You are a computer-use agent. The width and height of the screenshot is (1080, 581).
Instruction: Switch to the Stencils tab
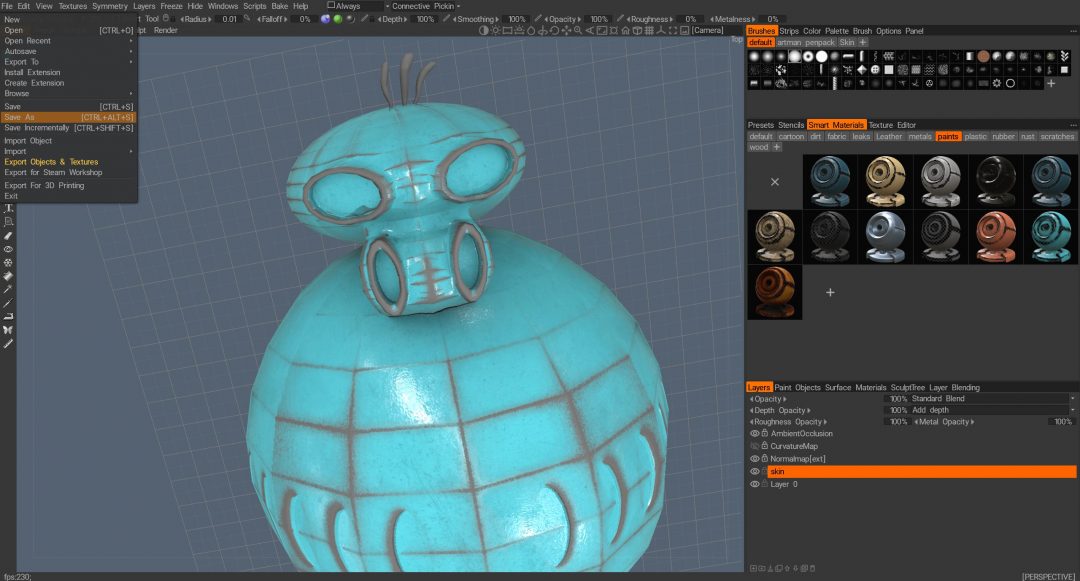[791, 125]
